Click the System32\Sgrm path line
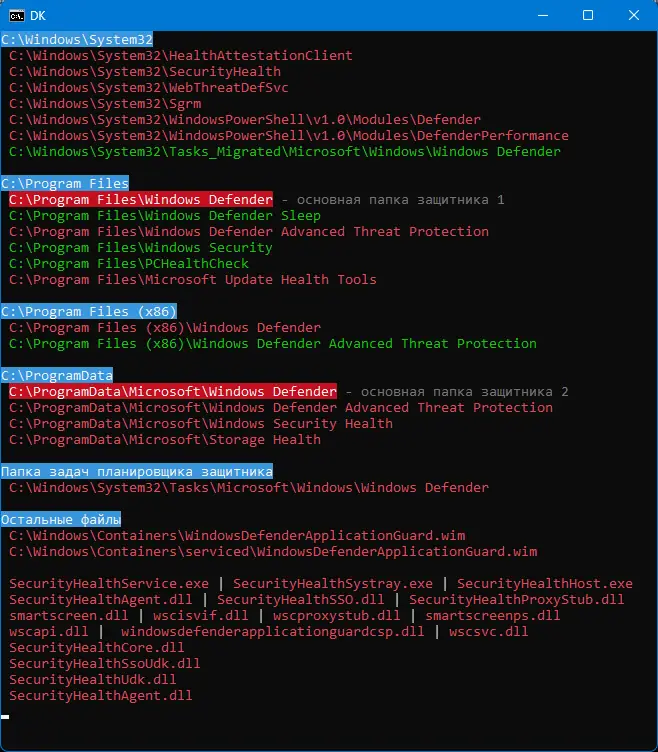Image resolution: width=658 pixels, height=752 pixels. 105,104
